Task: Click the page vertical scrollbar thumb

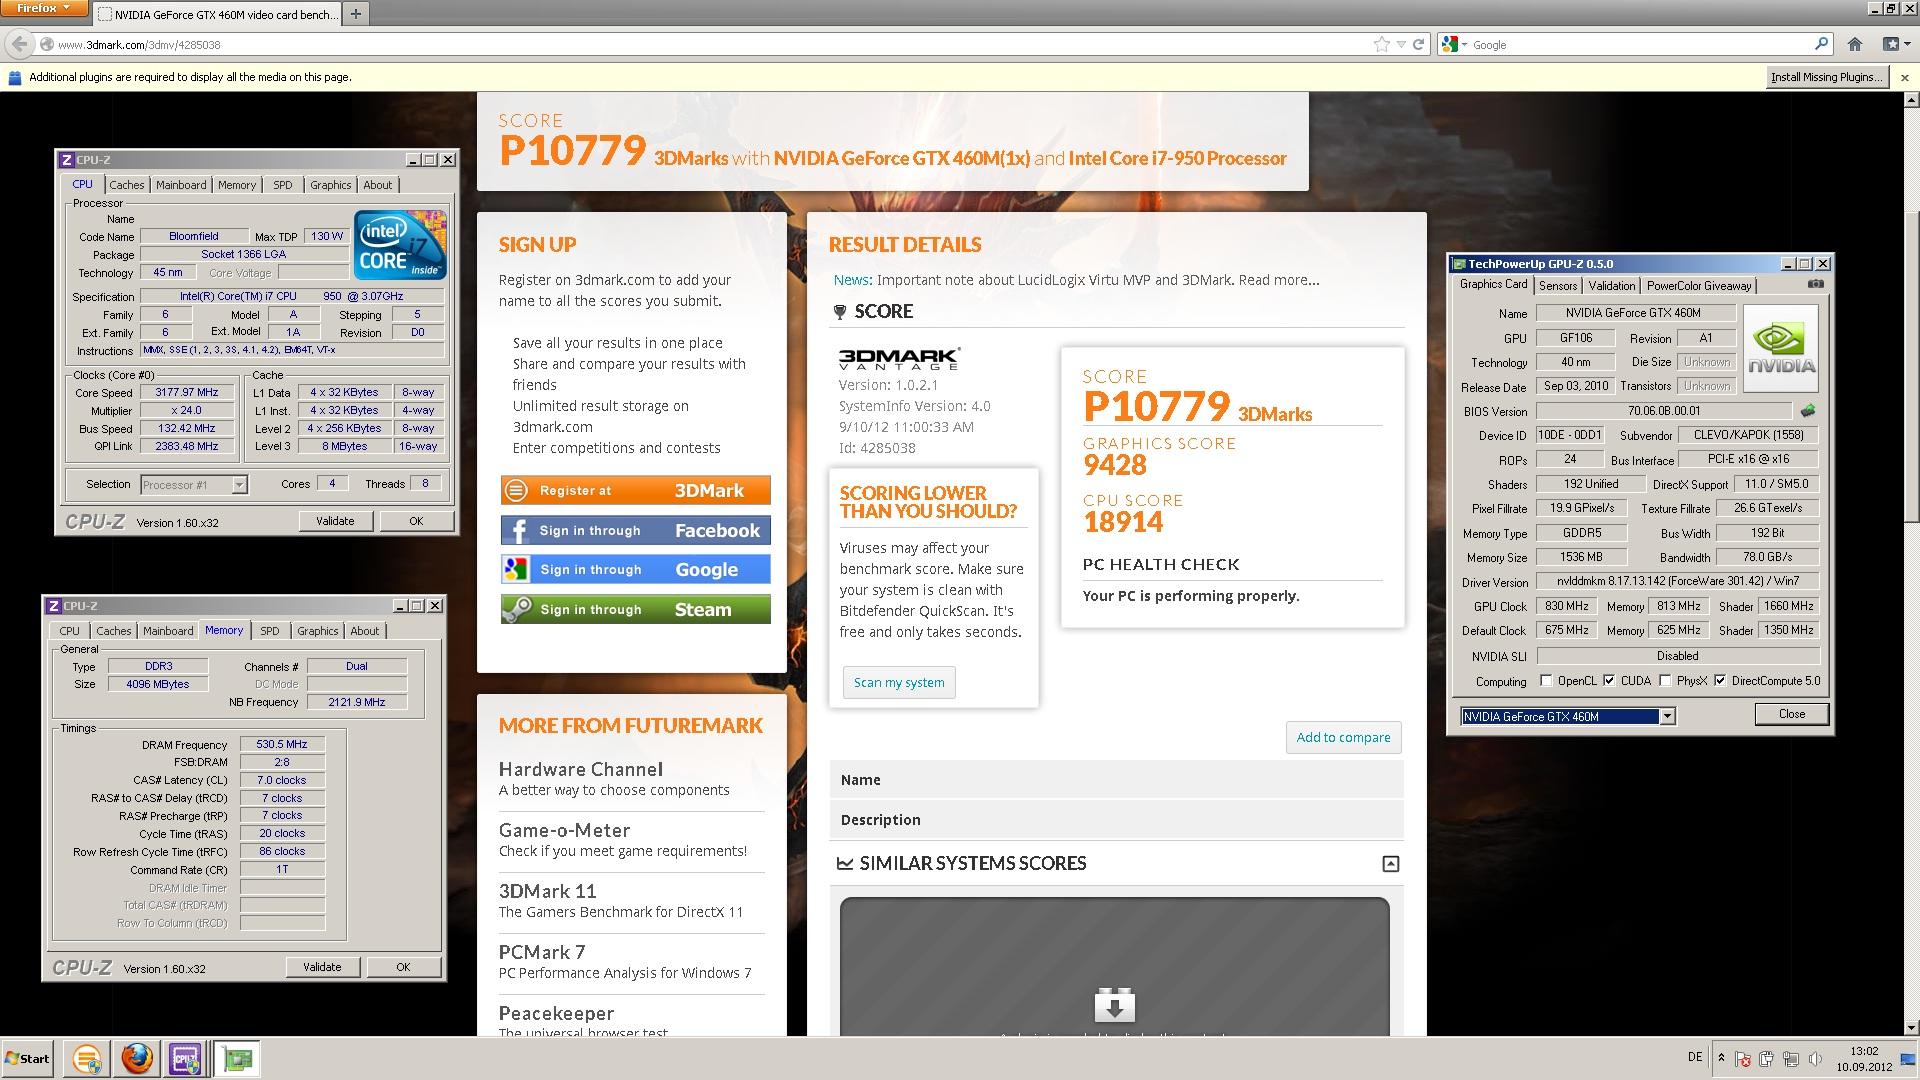Action: coord(1911,366)
